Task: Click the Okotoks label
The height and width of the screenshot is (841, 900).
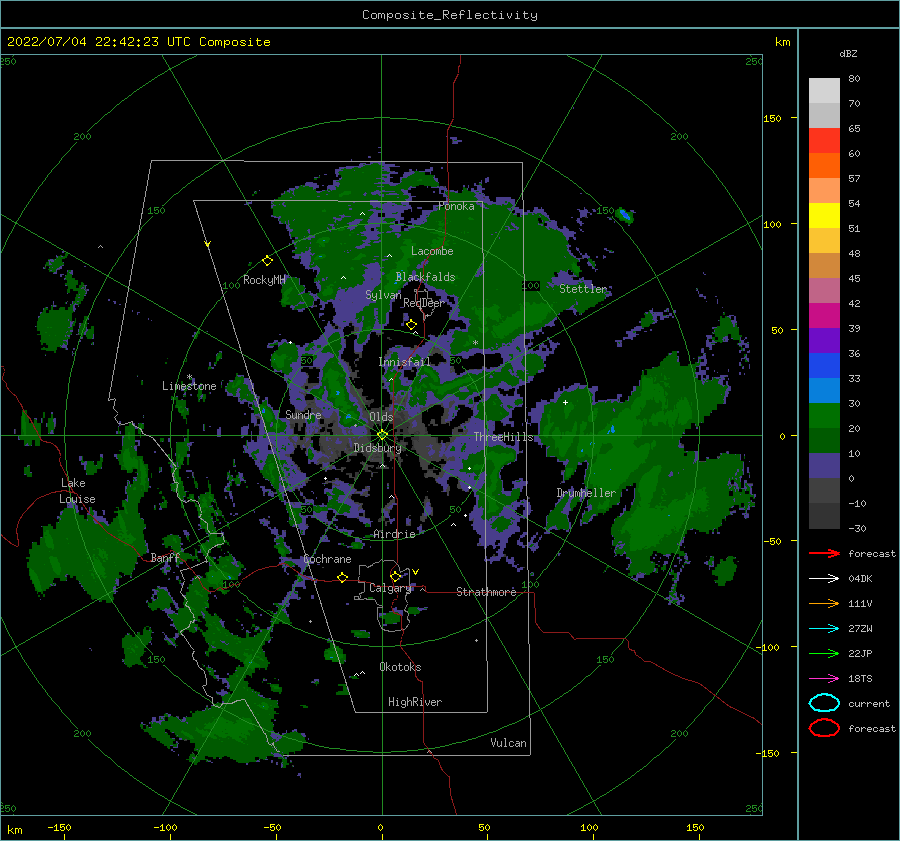Action: [x=400, y=667]
